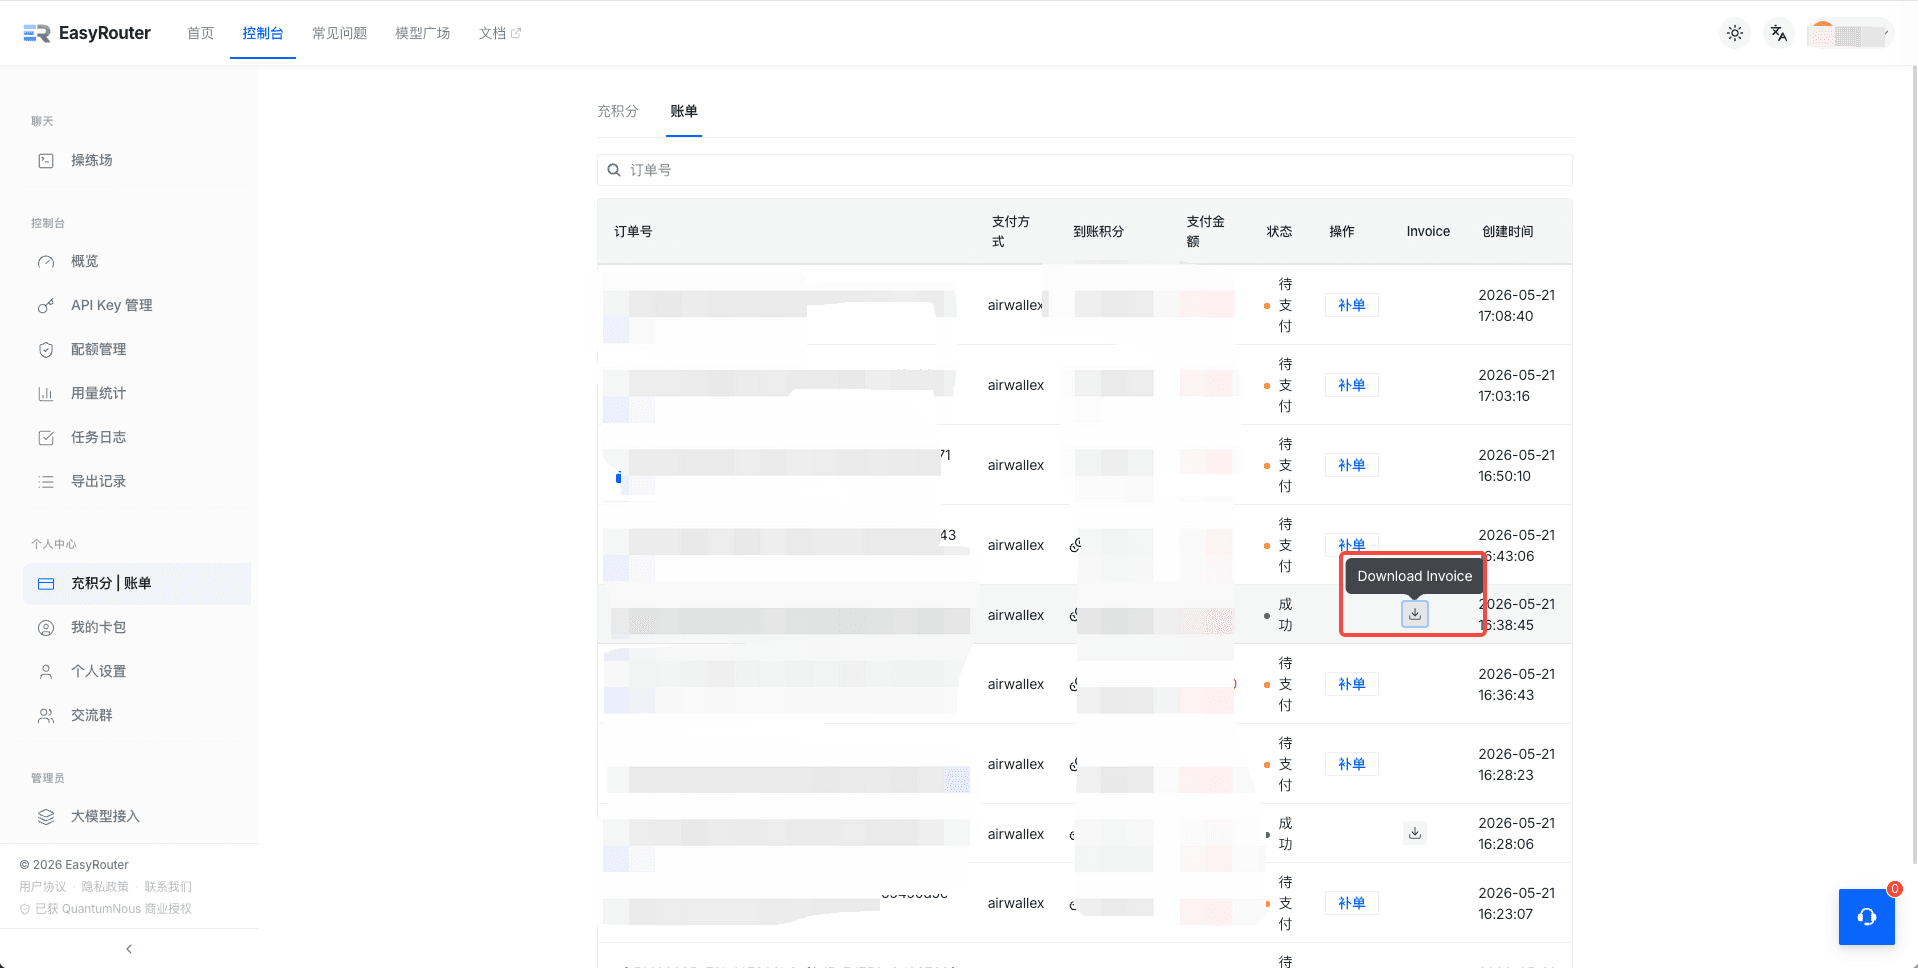Click the 状态 column header

(x=1279, y=231)
